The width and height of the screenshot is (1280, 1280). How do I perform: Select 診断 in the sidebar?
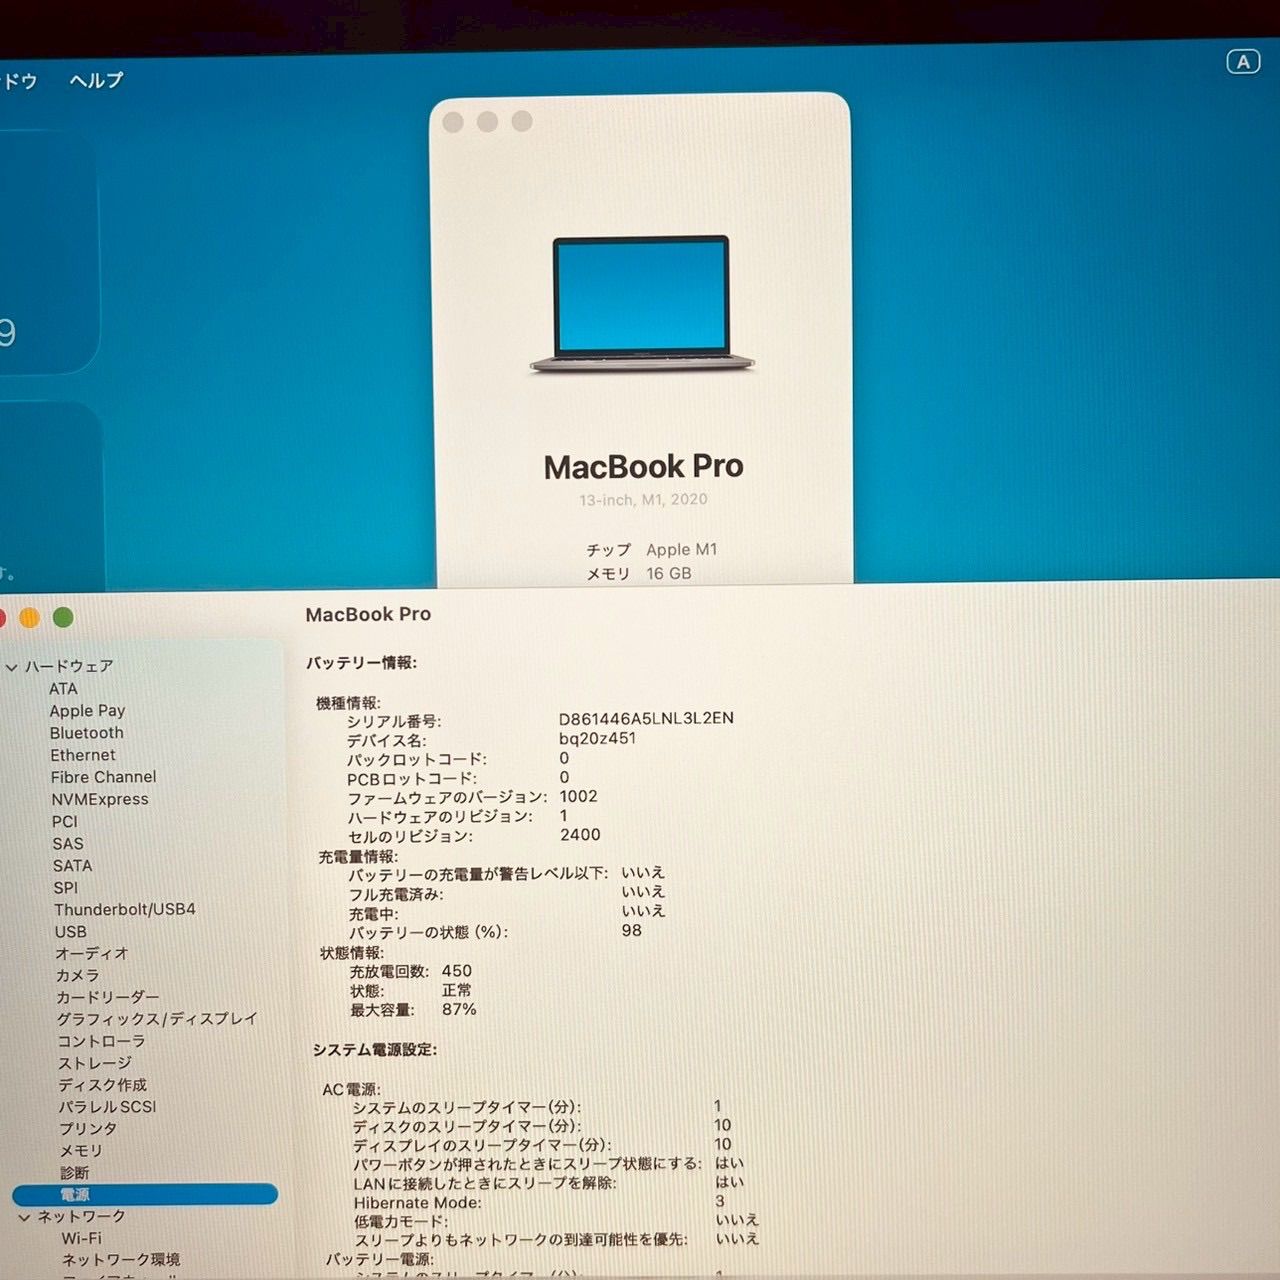[74, 1173]
